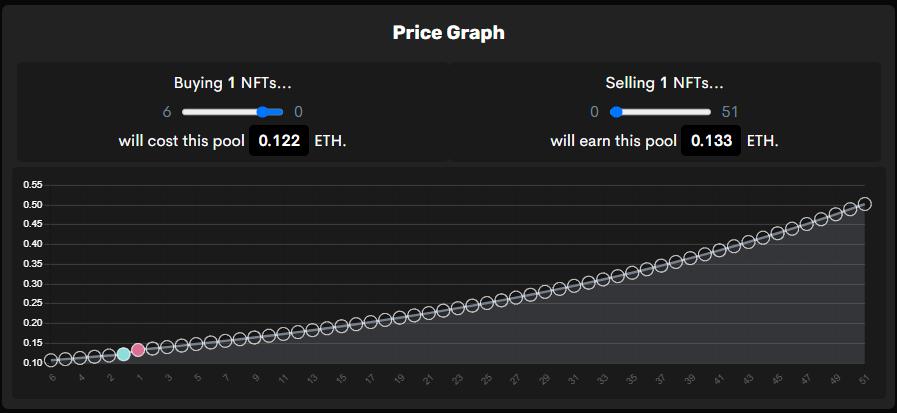
Task: Click the 0.122 ETH cost value field
Action: coord(279,141)
